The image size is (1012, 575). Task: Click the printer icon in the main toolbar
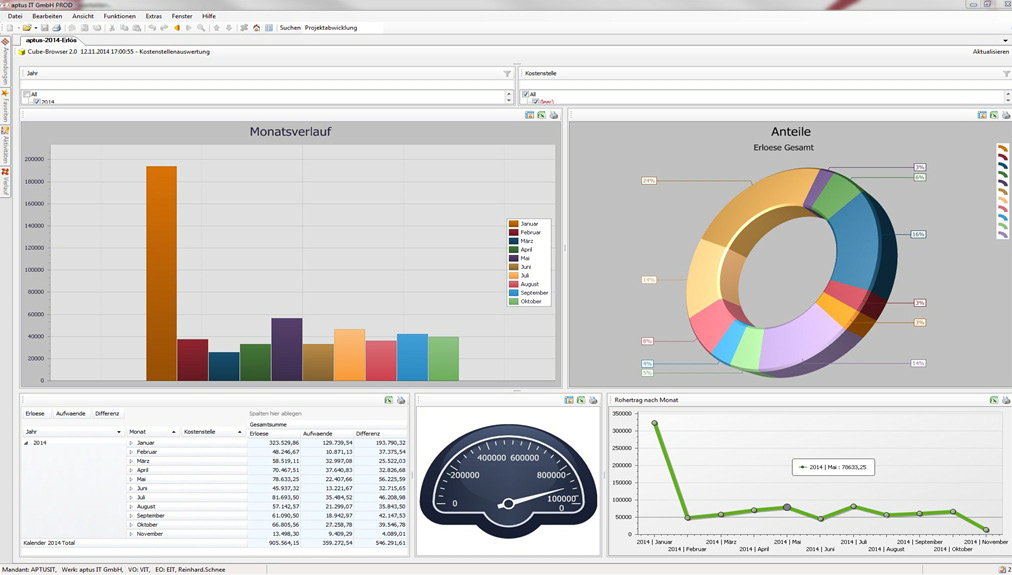pos(57,28)
